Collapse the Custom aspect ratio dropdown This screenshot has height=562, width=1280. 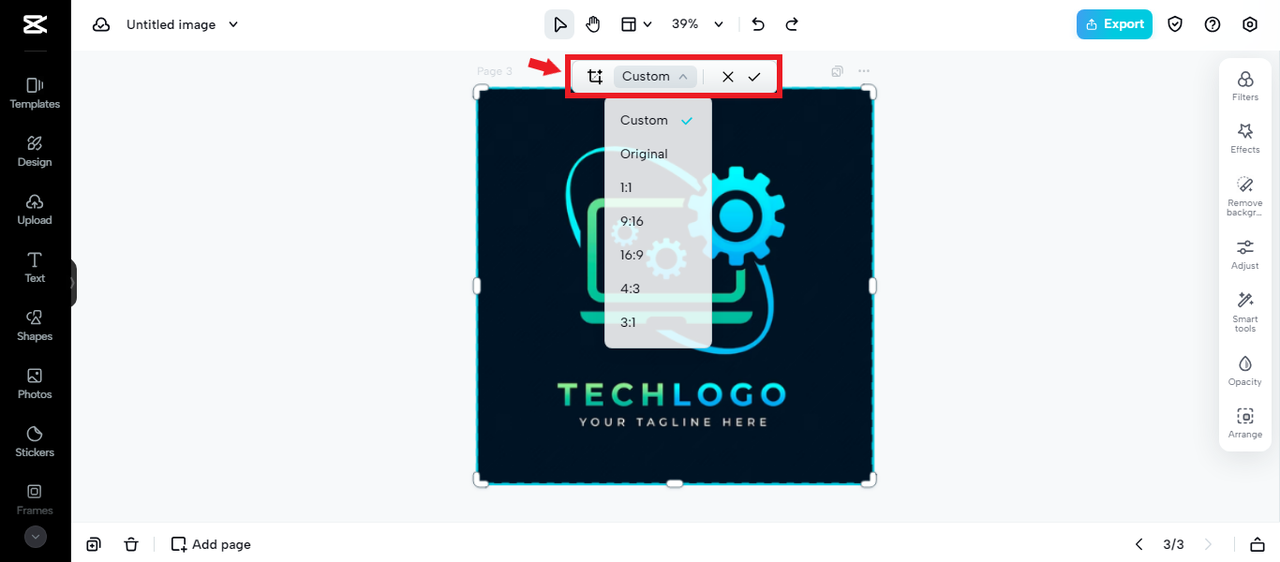[655, 76]
